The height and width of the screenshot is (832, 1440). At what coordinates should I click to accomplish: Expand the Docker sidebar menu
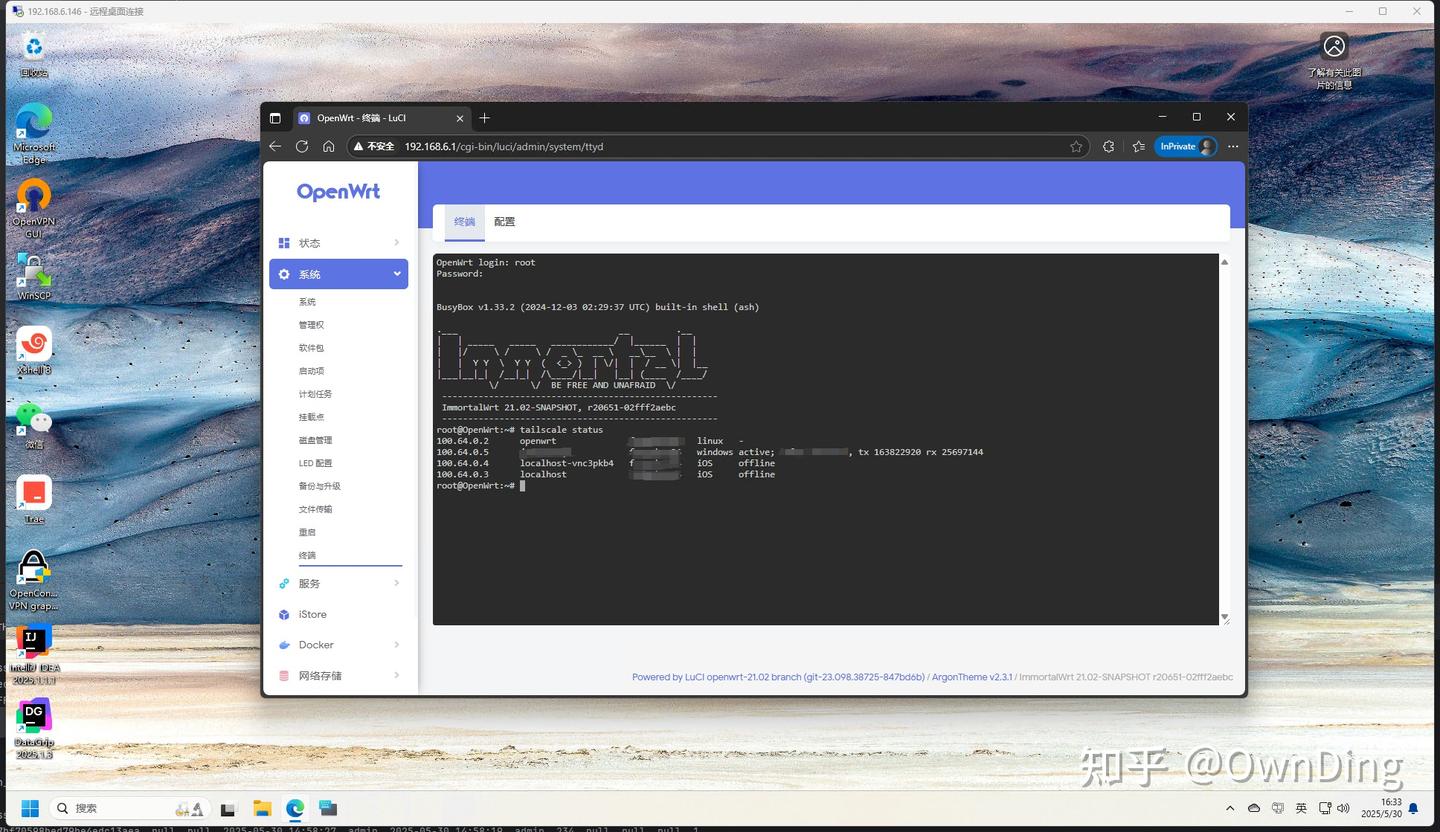click(338, 645)
